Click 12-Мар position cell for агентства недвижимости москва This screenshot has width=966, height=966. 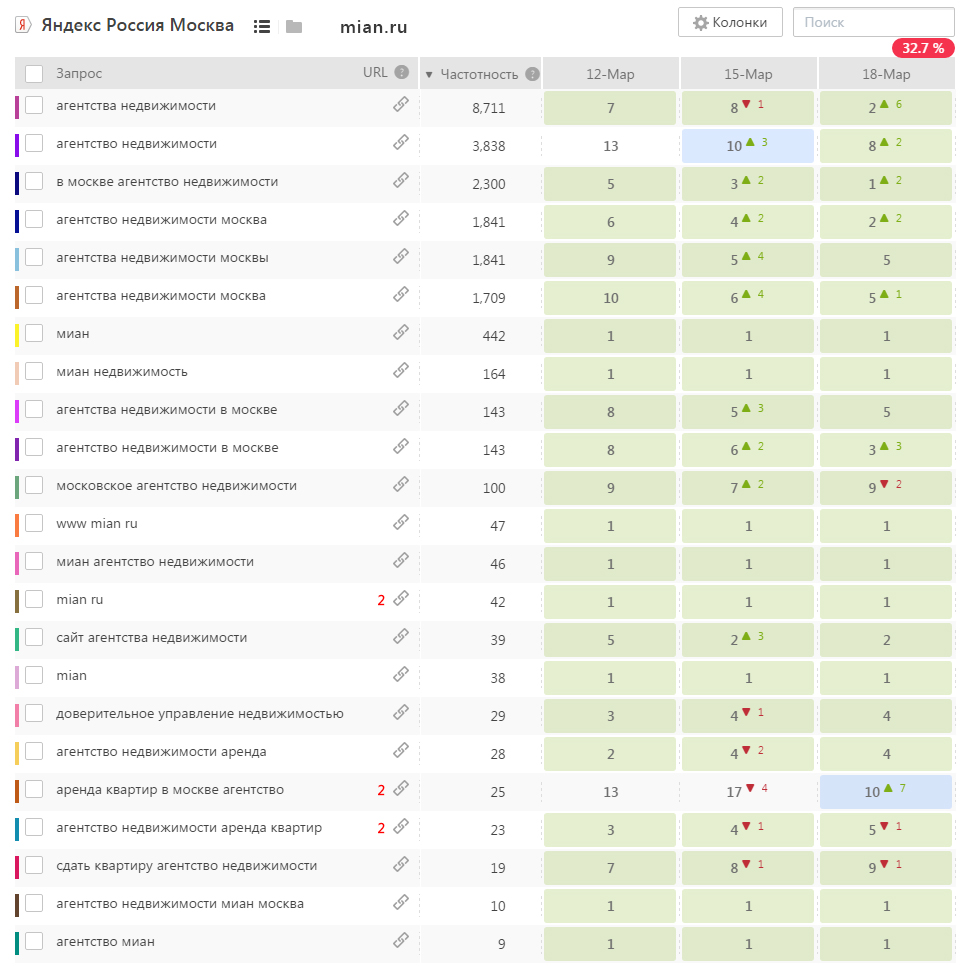610,298
